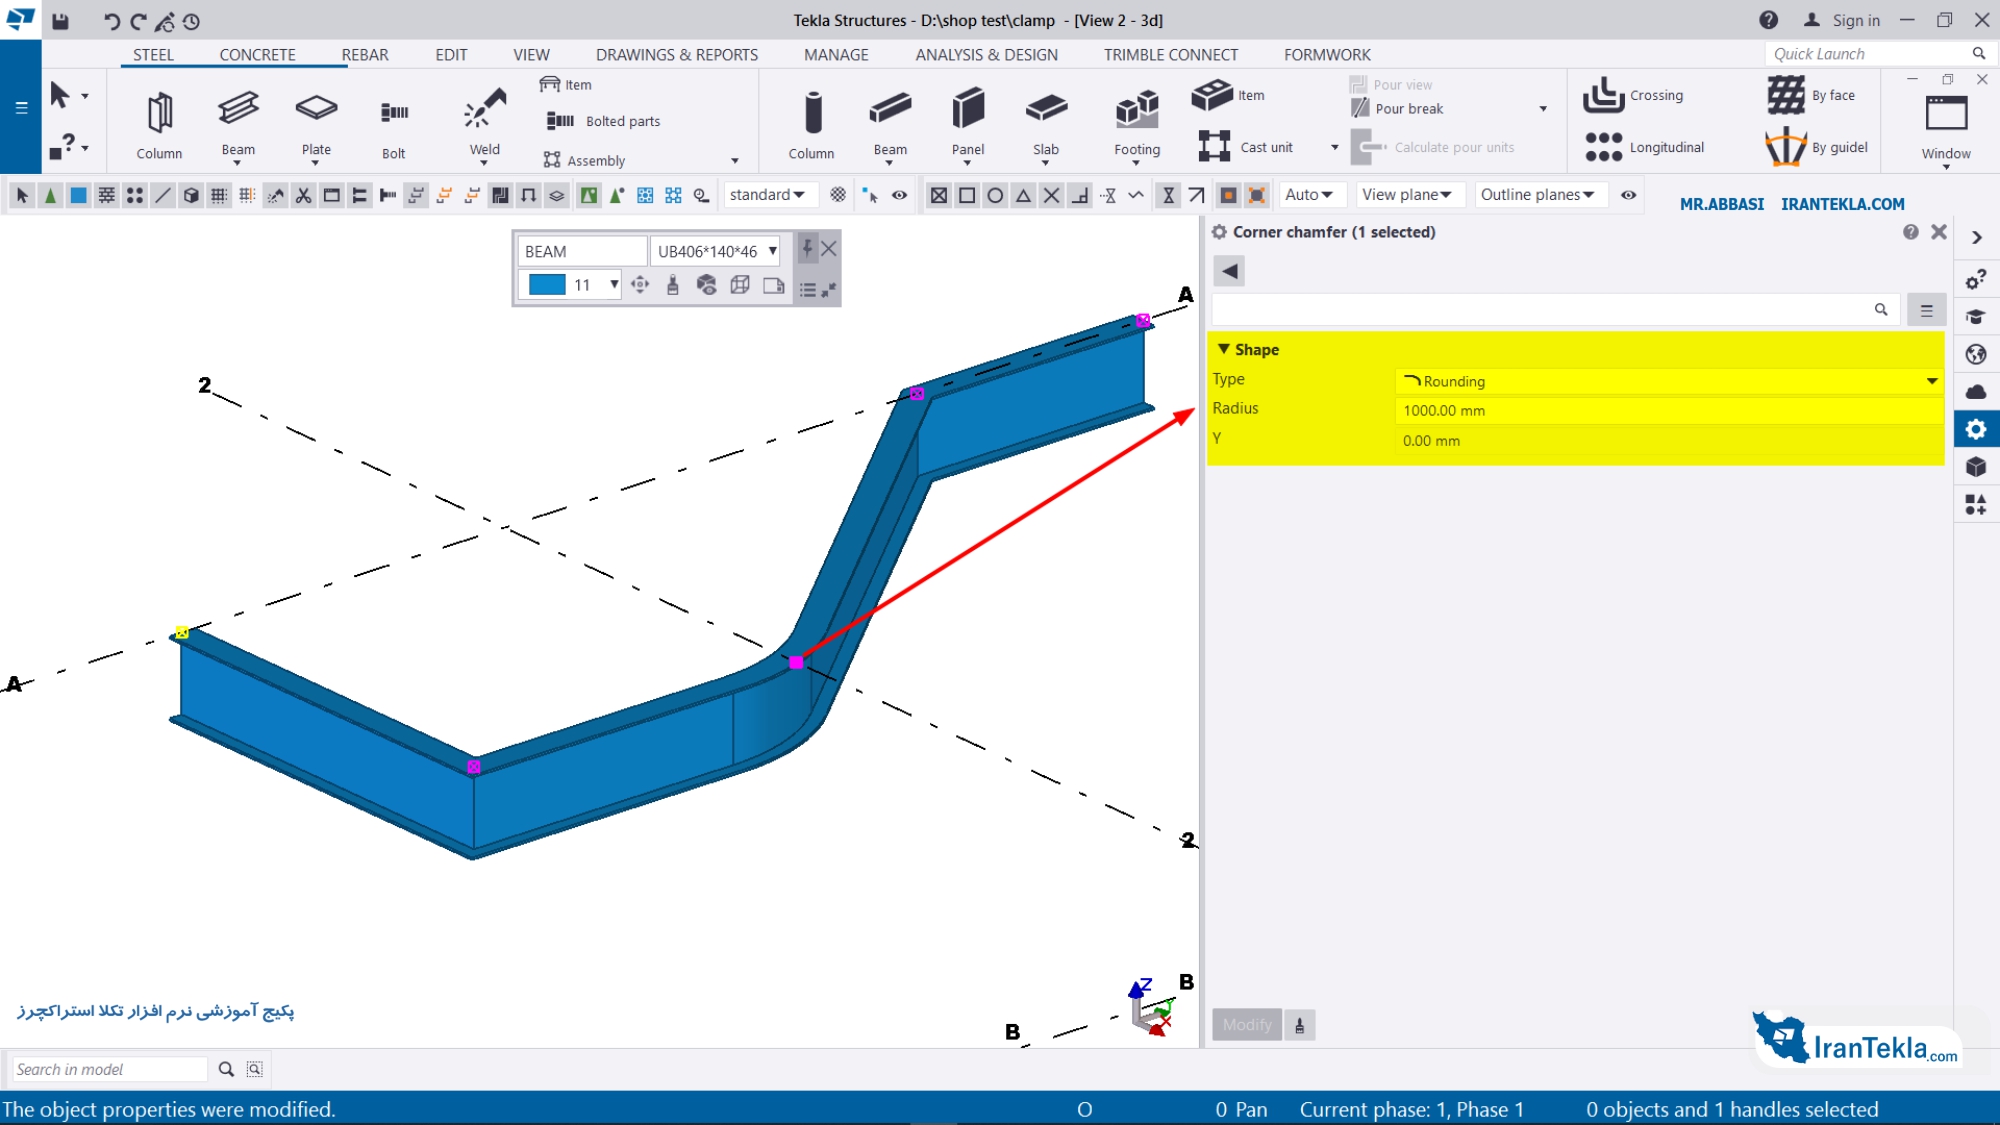Click the Redo arrow
The width and height of the screenshot is (2000, 1125).
click(138, 20)
